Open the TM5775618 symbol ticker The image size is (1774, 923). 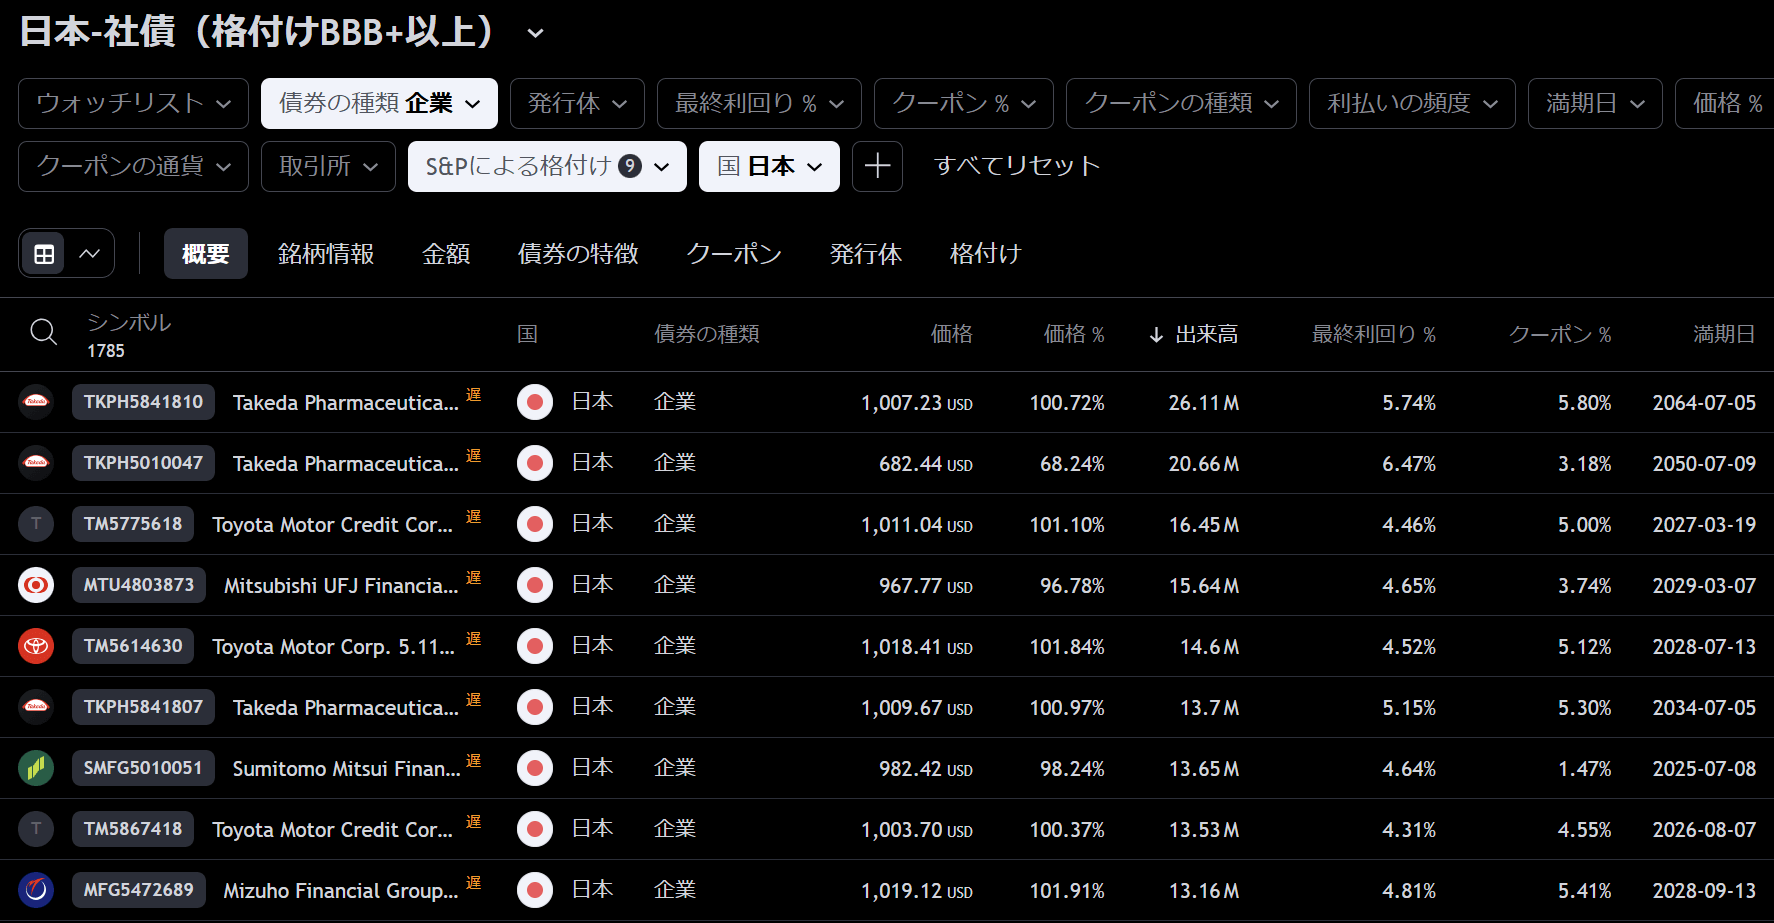click(133, 524)
